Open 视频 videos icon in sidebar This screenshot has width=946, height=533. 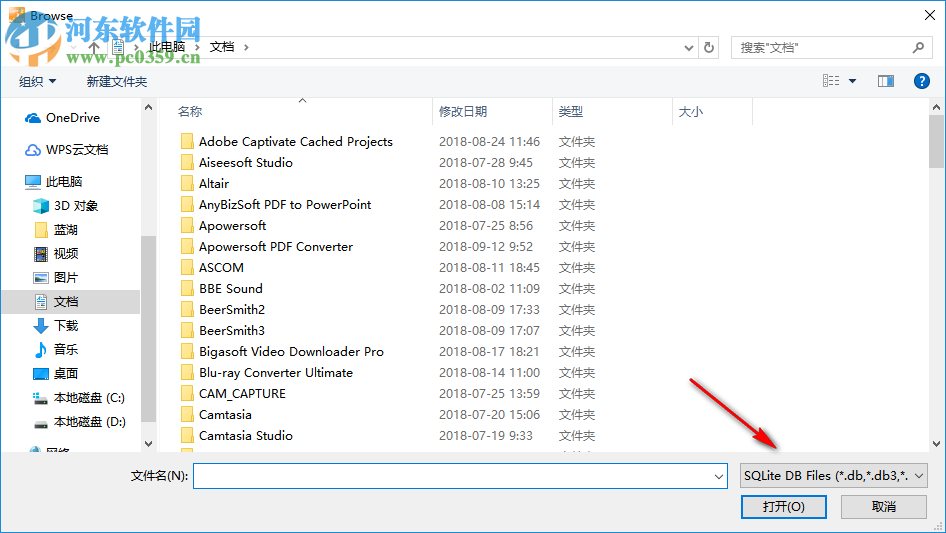click(40, 254)
